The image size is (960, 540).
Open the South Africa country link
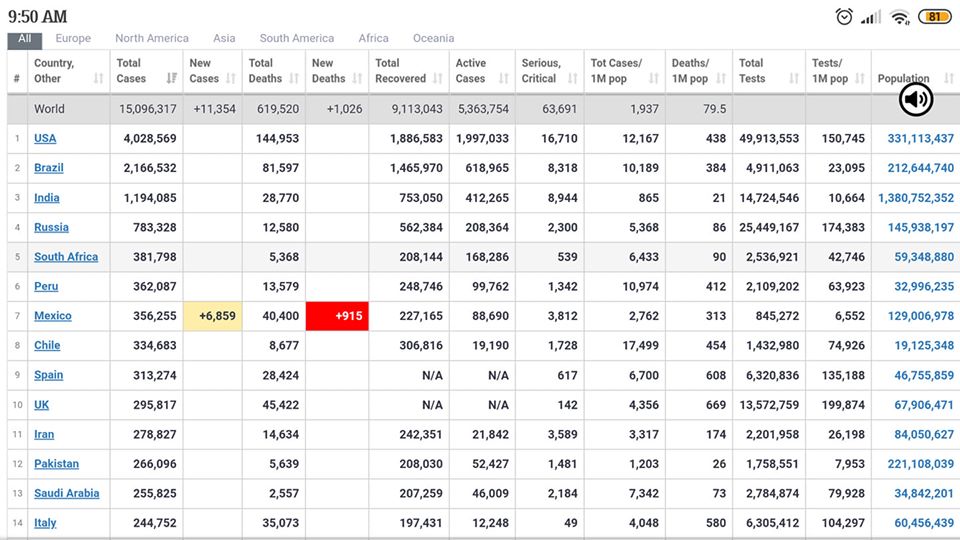[x=66, y=257]
